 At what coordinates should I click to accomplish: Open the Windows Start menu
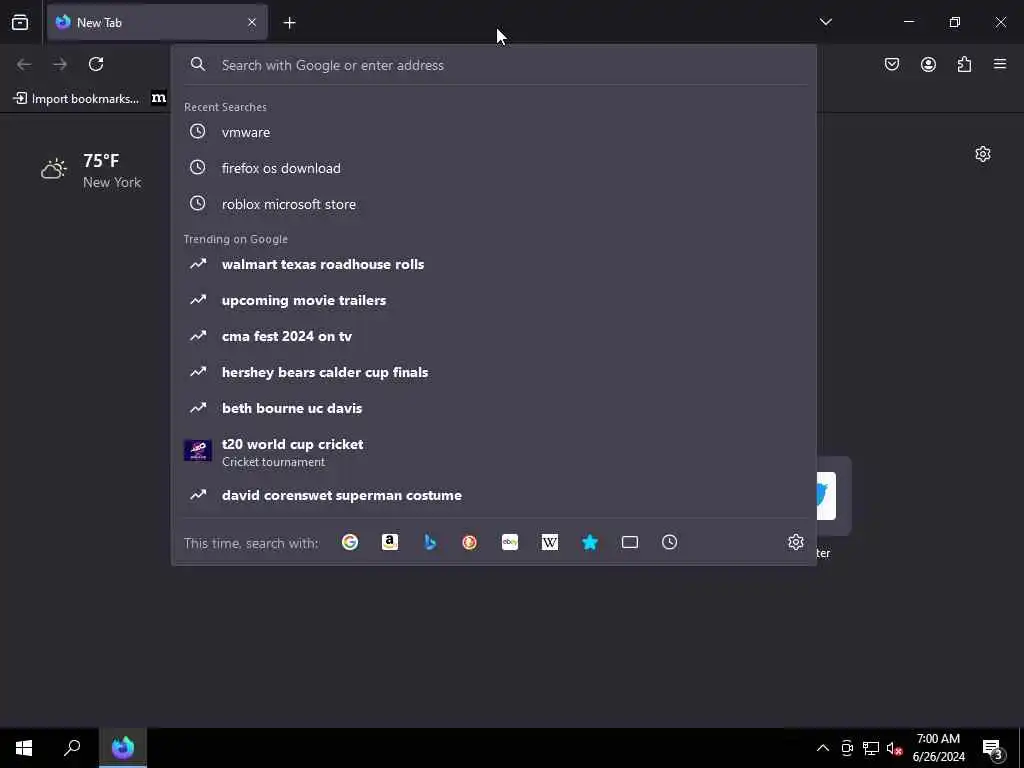pyautogui.click(x=24, y=748)
